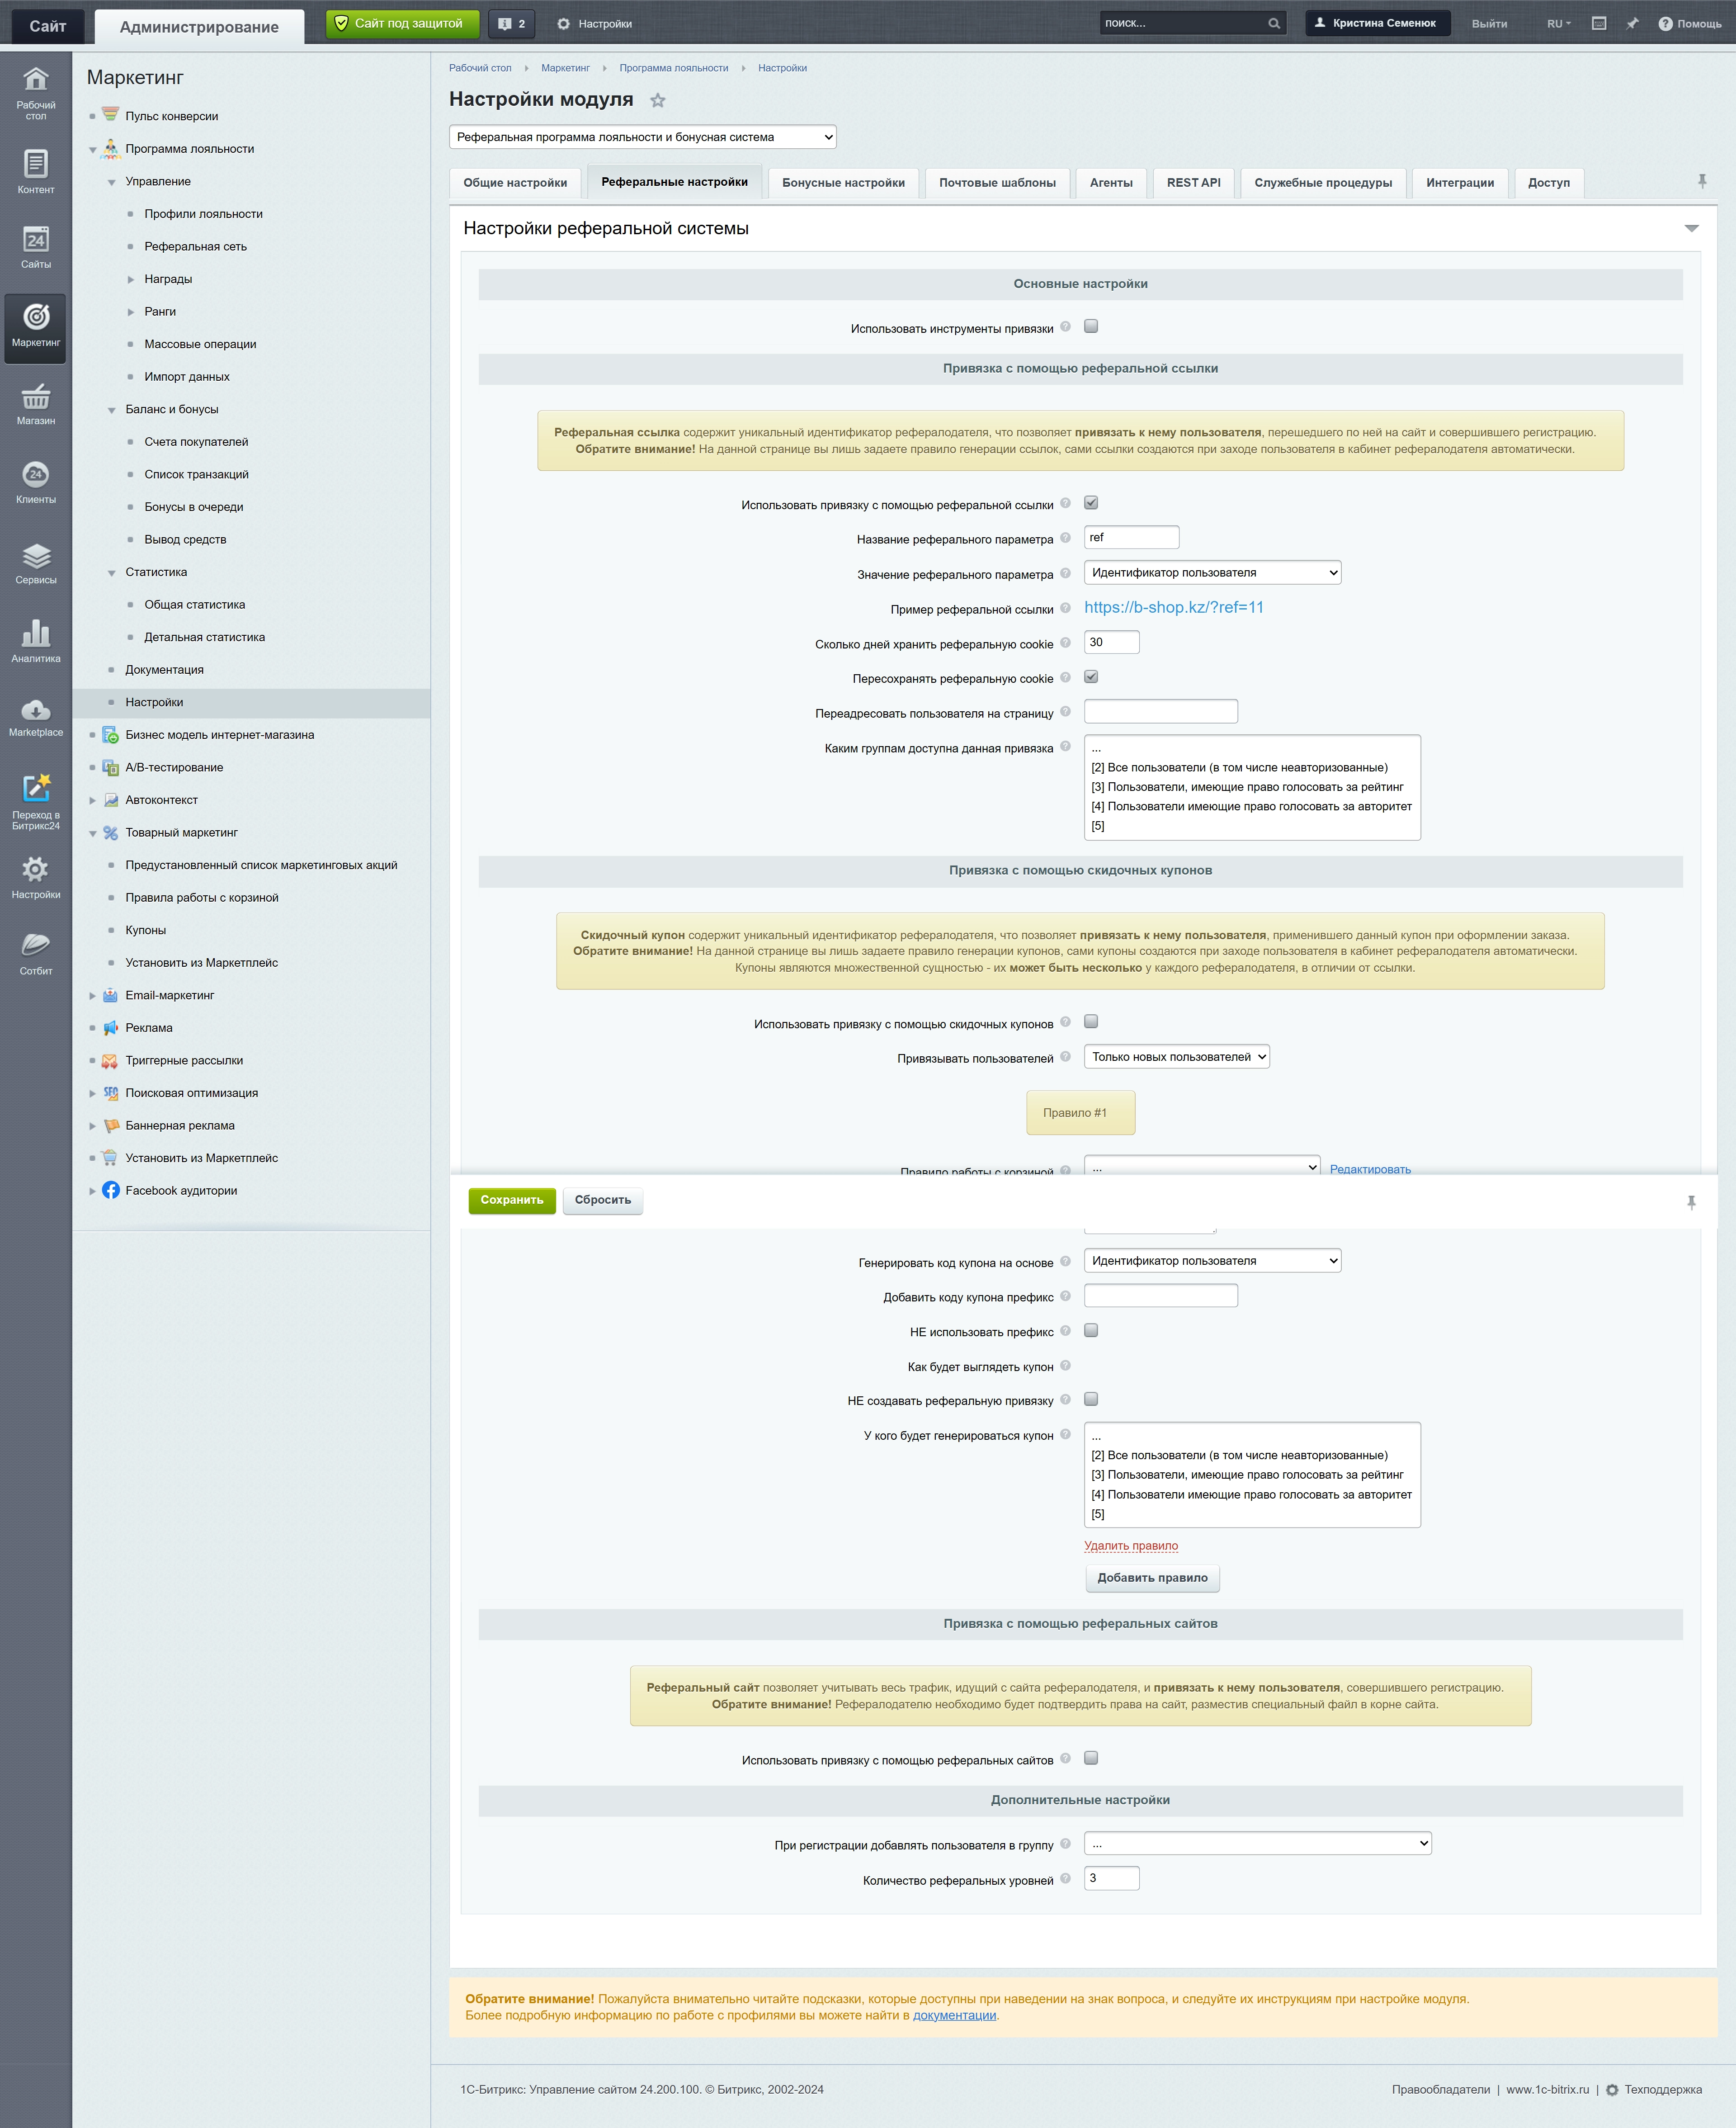Viewport: 1736px width, 2128px height.
Task: Open the Аналитика chart icon
Action: [x=36, y=633]
